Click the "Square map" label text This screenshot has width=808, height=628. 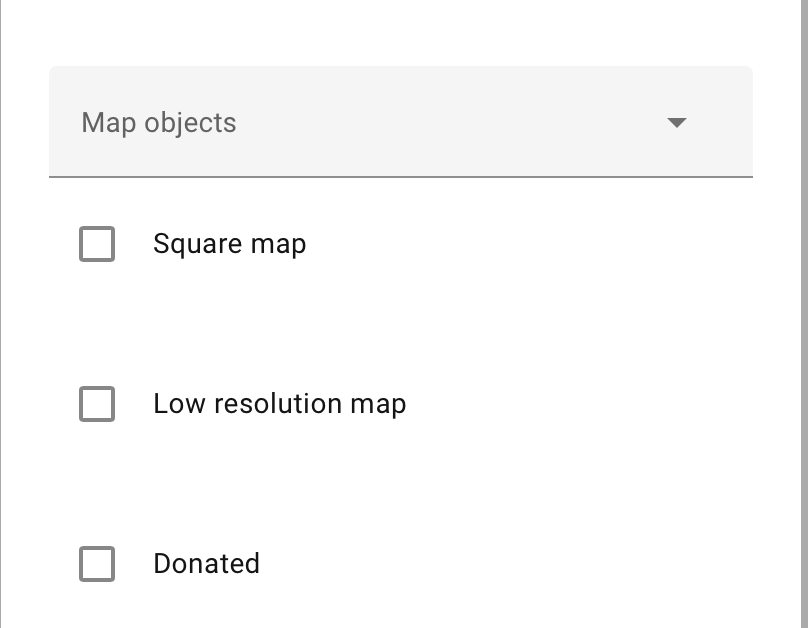pyautogui.click(x=229, y=244)
